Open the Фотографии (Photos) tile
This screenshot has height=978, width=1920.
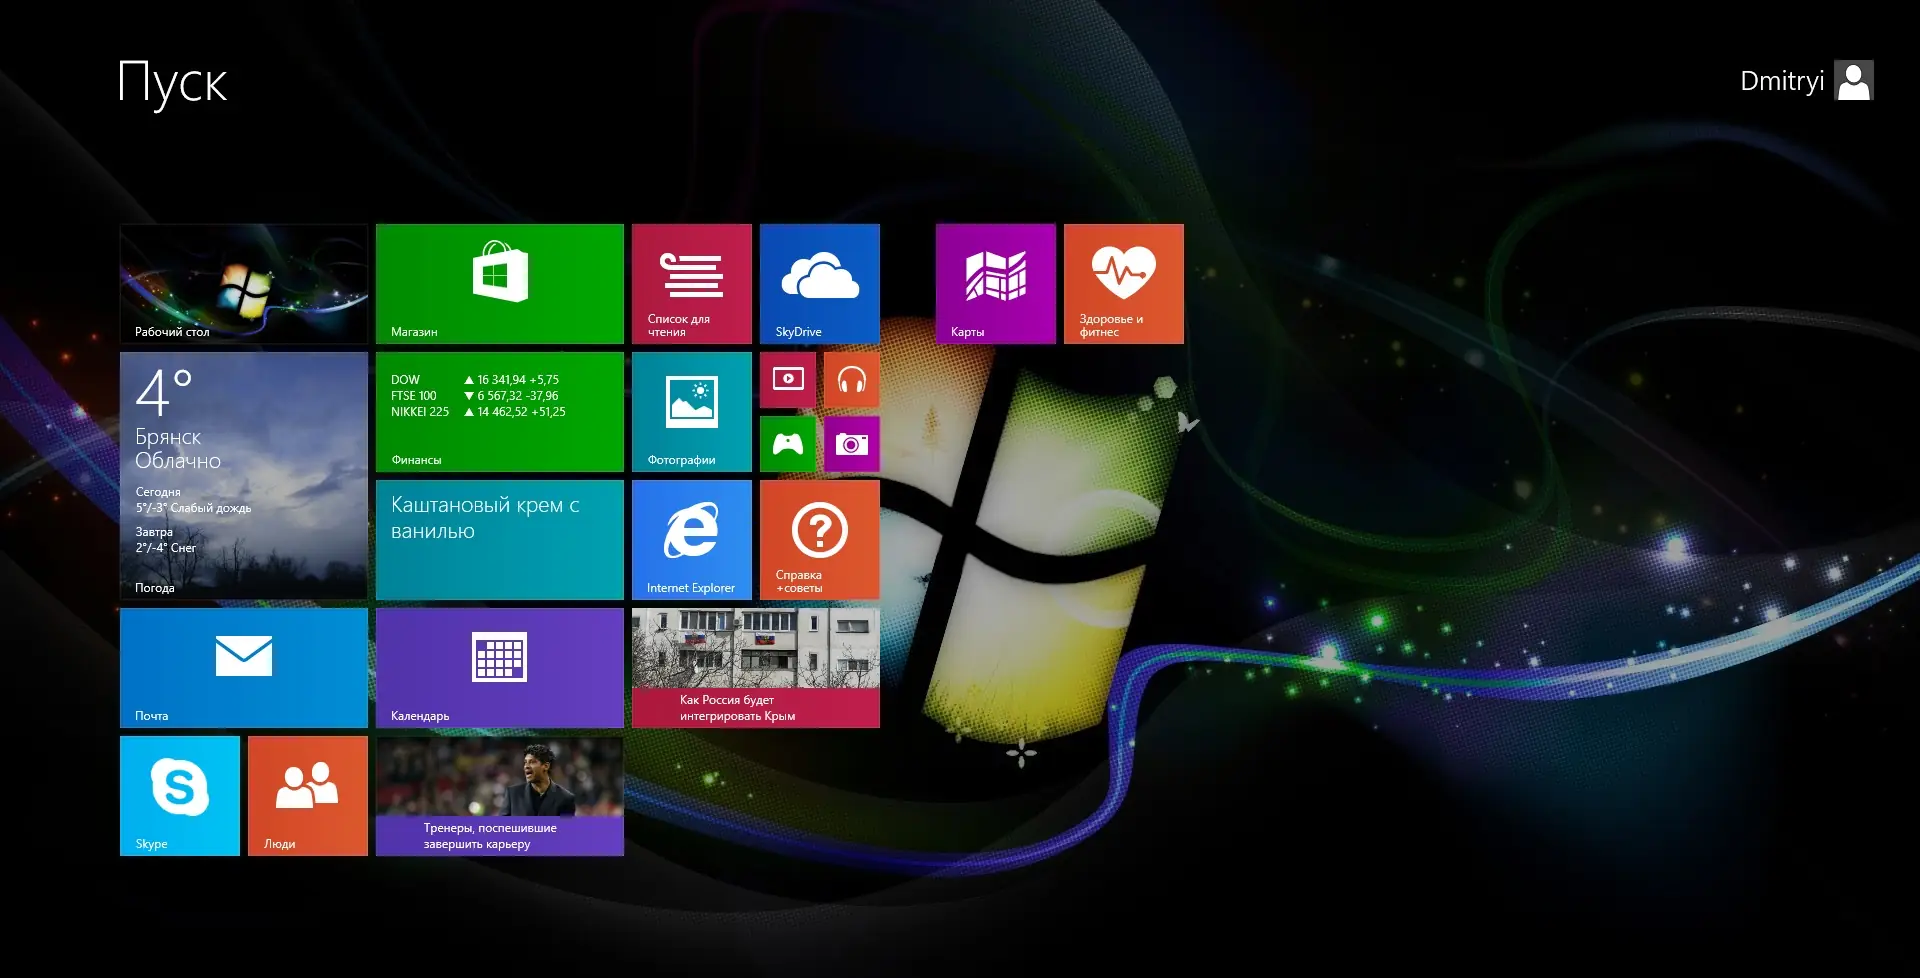point(692,412)
